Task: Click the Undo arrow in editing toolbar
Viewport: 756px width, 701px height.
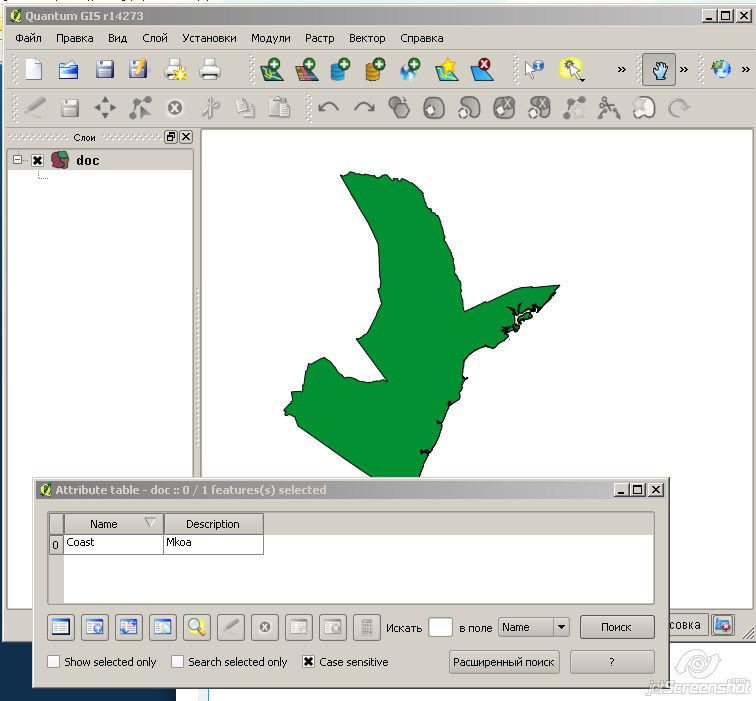Action: 329,108
